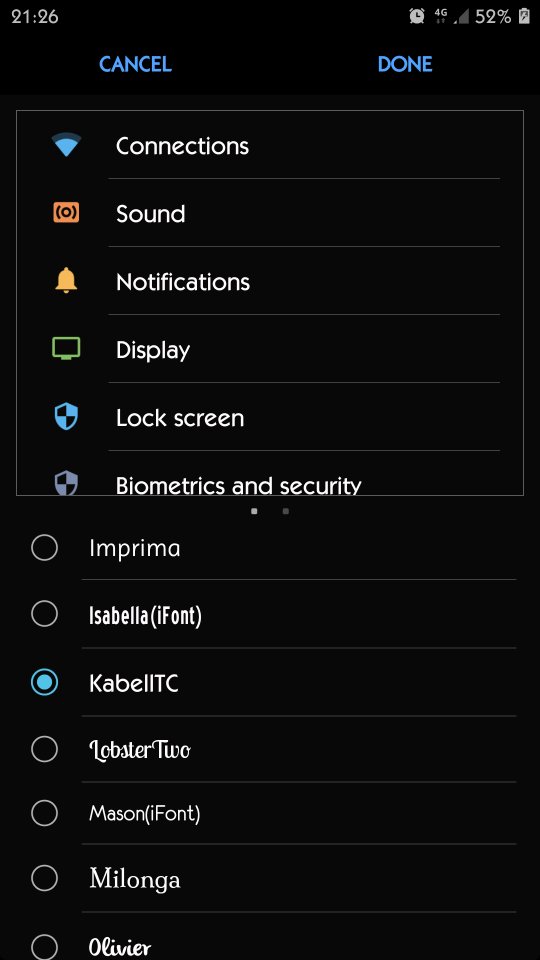Tap the Notifications bell icon
The image size is (540, 960).
click(x=66, y=281)
